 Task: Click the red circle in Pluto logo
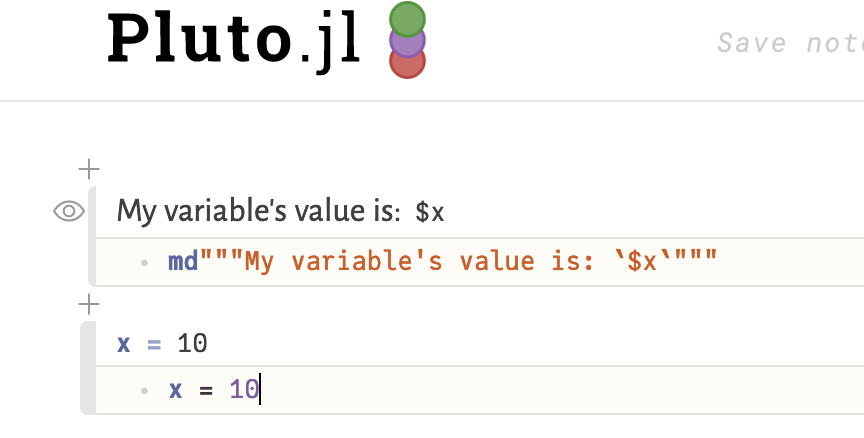pyautogui.click(x=407, y=62)
